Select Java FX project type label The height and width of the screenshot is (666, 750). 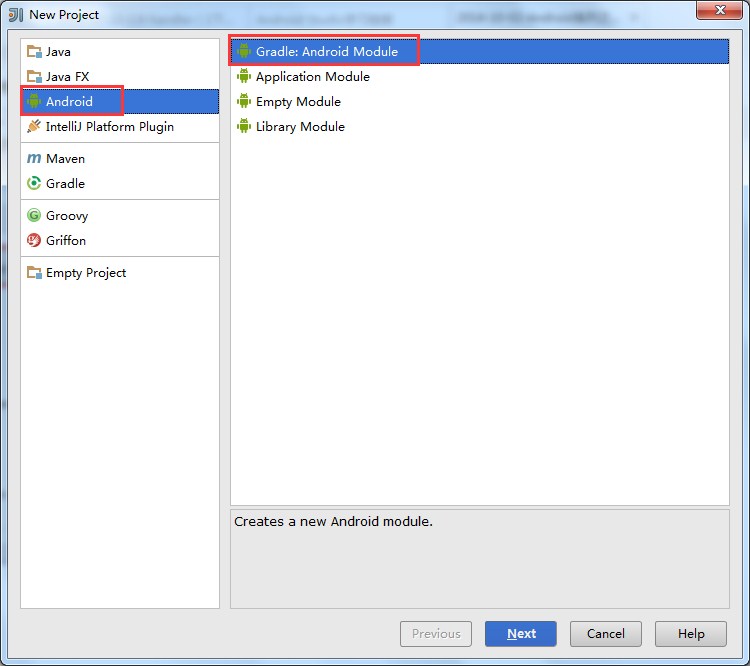point(67,77)
